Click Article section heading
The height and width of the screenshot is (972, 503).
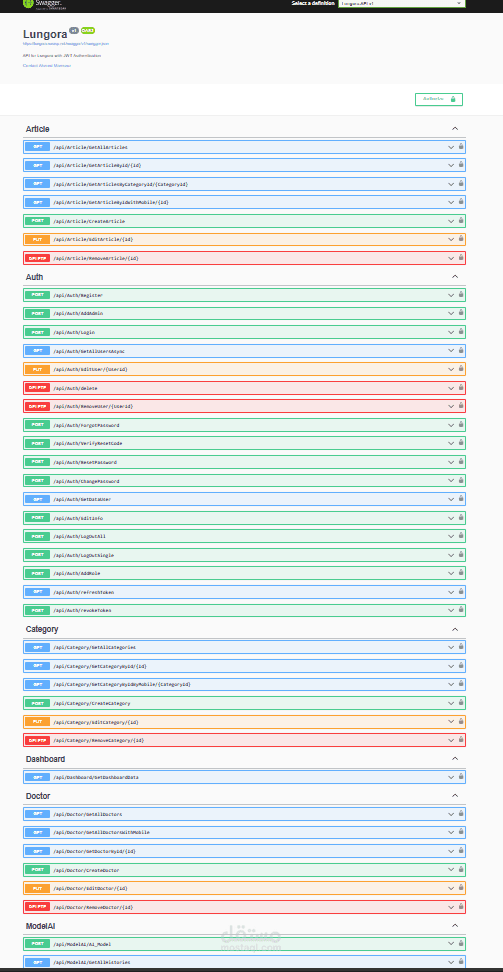click(37, 129)
